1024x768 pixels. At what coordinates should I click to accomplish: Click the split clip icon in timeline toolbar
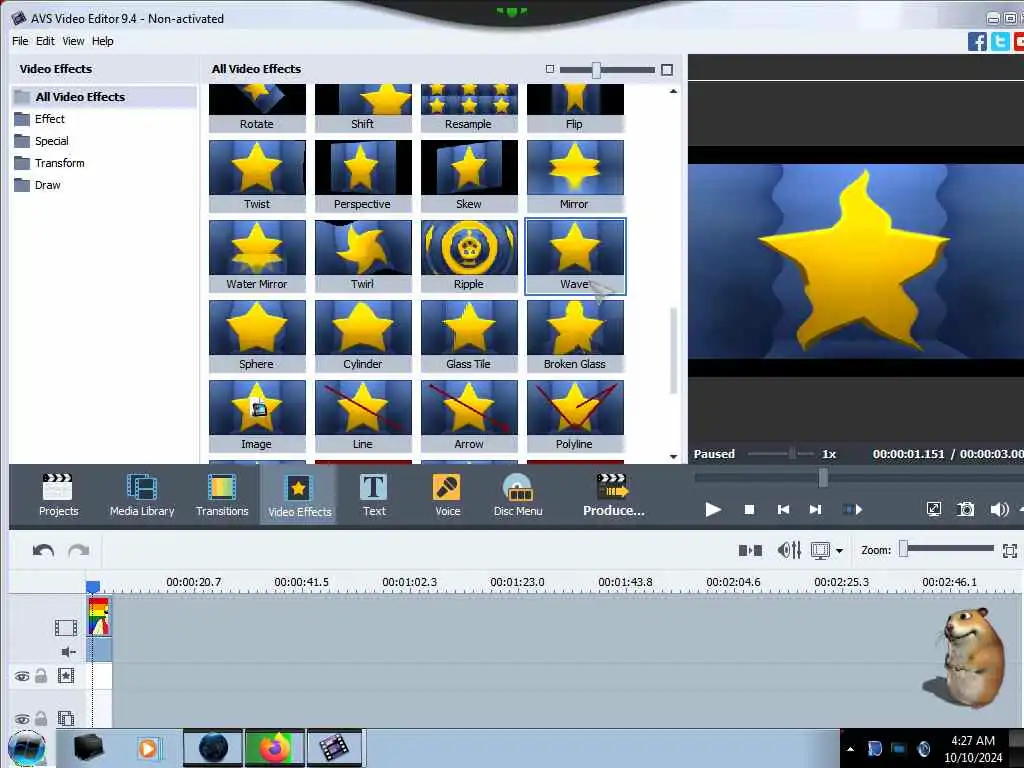750,551
